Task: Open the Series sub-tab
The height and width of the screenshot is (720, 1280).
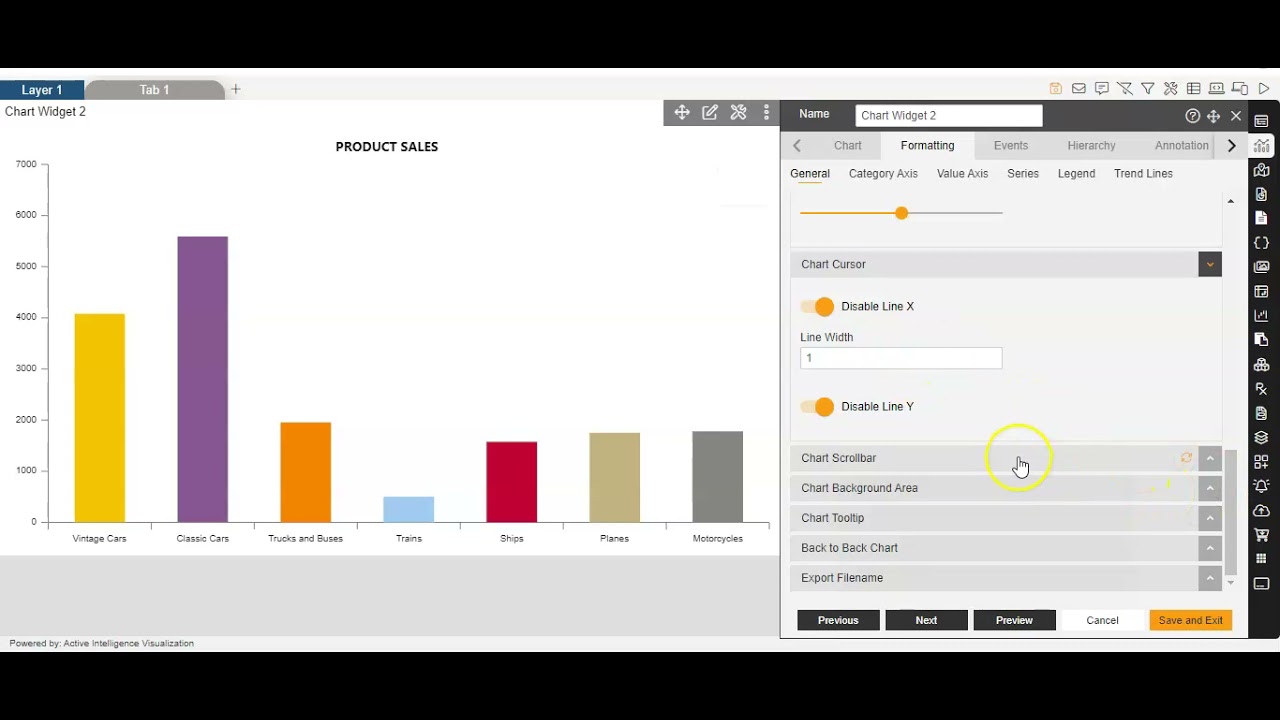Action: [x=1023, y=174]
